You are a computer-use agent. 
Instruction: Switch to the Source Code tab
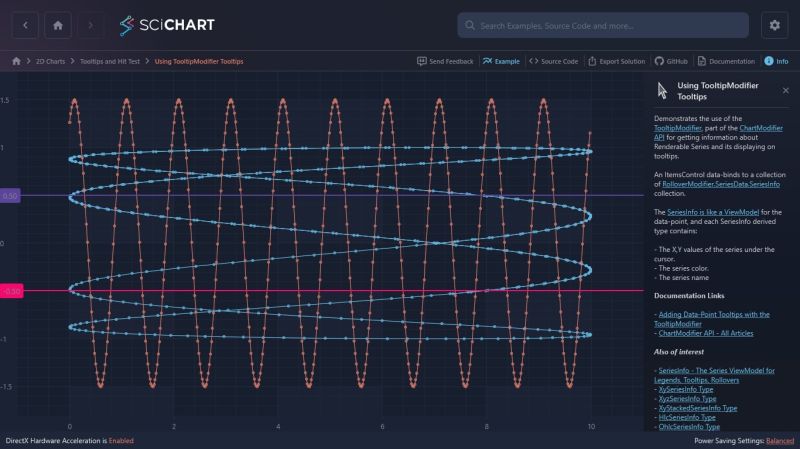click(554, 61)
